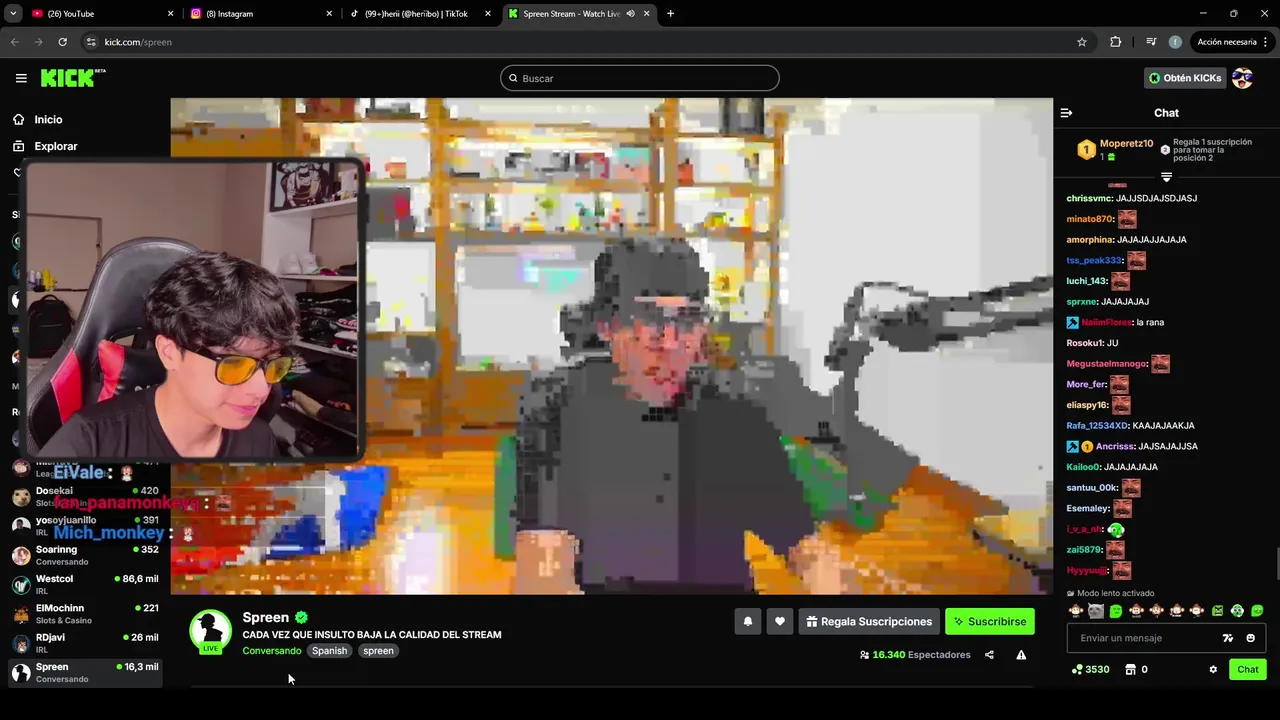The height and width of the screenshot is (720, 1280).
Task: Open the tab search dropdown arrow
Action: pos(13,14)
